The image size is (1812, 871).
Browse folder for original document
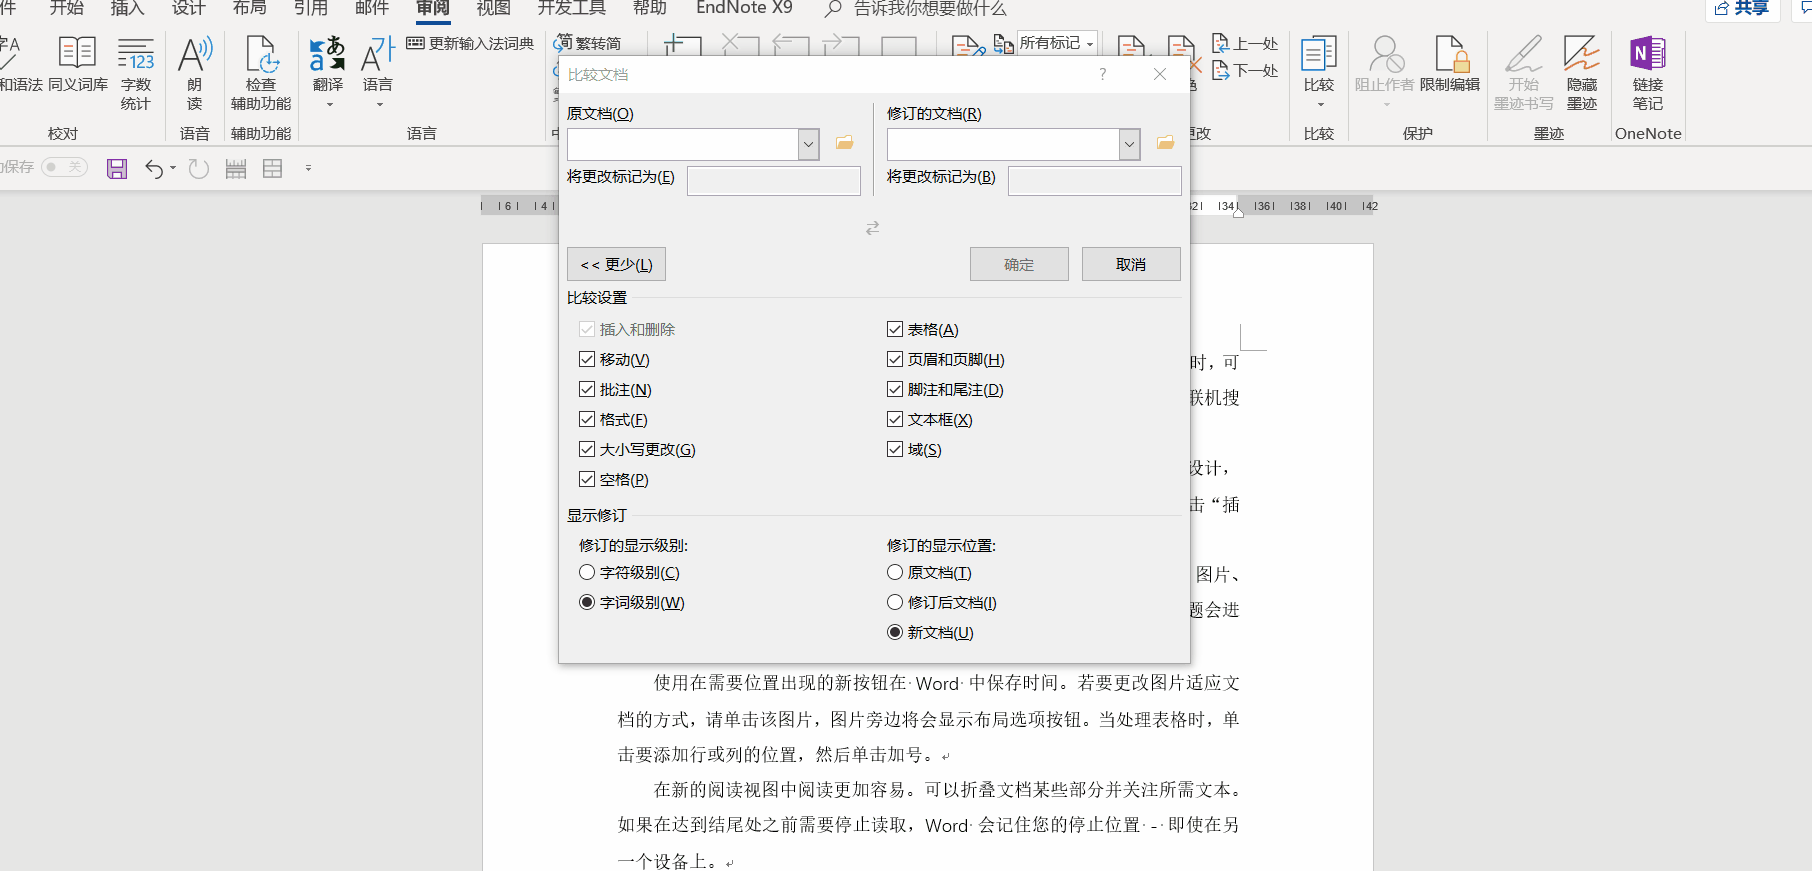pos(844,143)
